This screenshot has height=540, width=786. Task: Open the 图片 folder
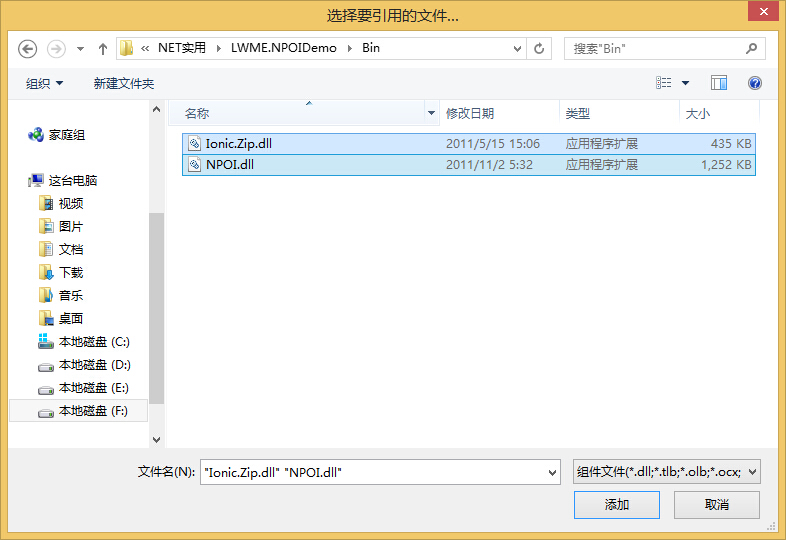[x=71, y=227]
